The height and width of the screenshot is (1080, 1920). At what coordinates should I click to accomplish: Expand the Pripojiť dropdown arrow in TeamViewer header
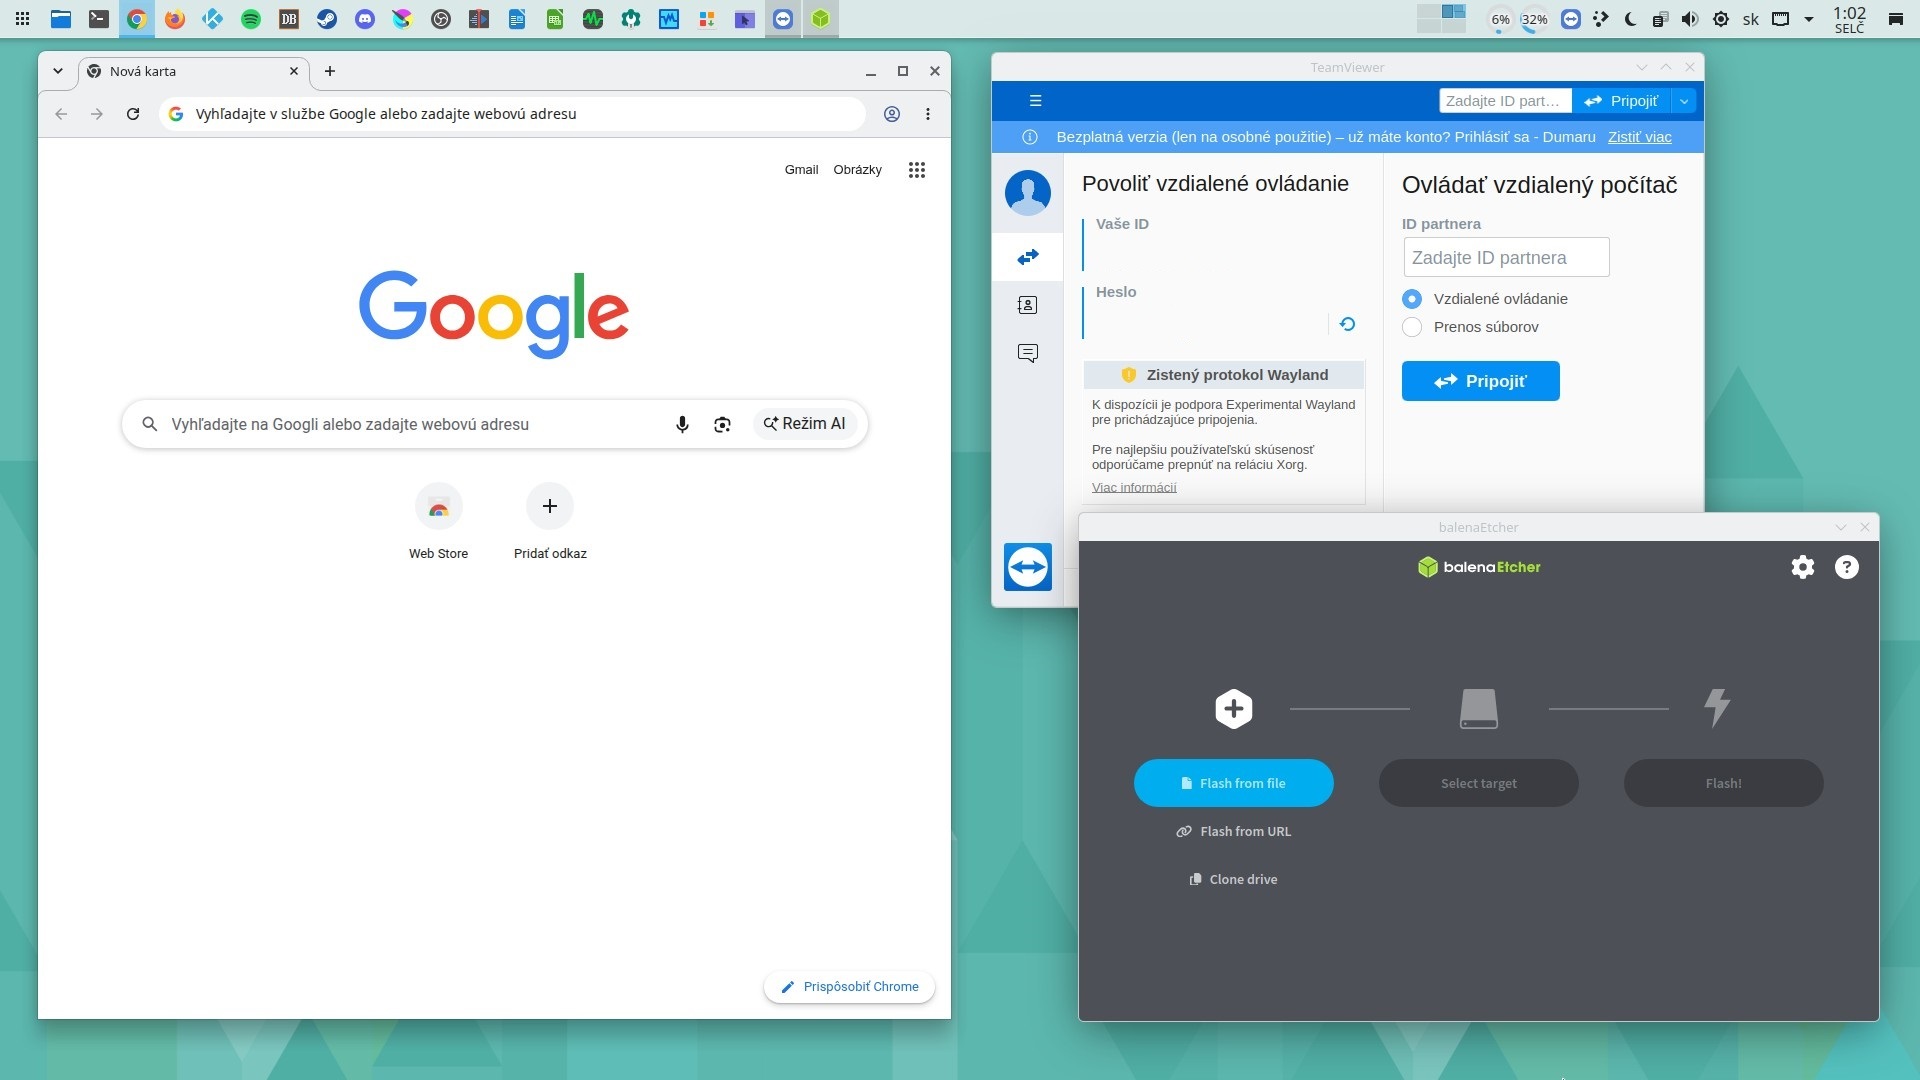pyautogui.click(x=1683, y=101)
